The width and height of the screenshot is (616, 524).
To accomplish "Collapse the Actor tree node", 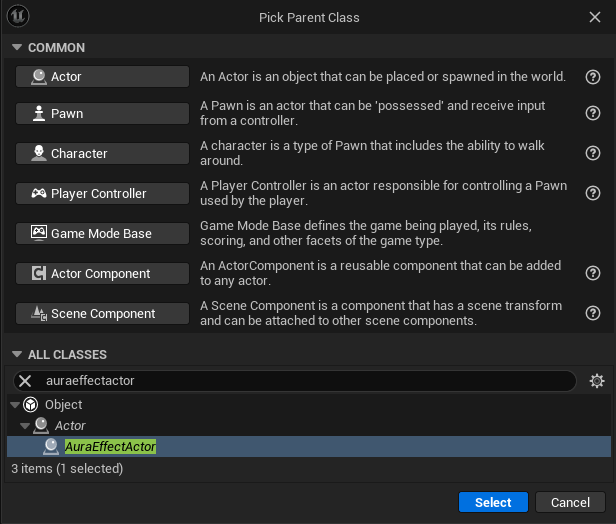I will [25, 426].
